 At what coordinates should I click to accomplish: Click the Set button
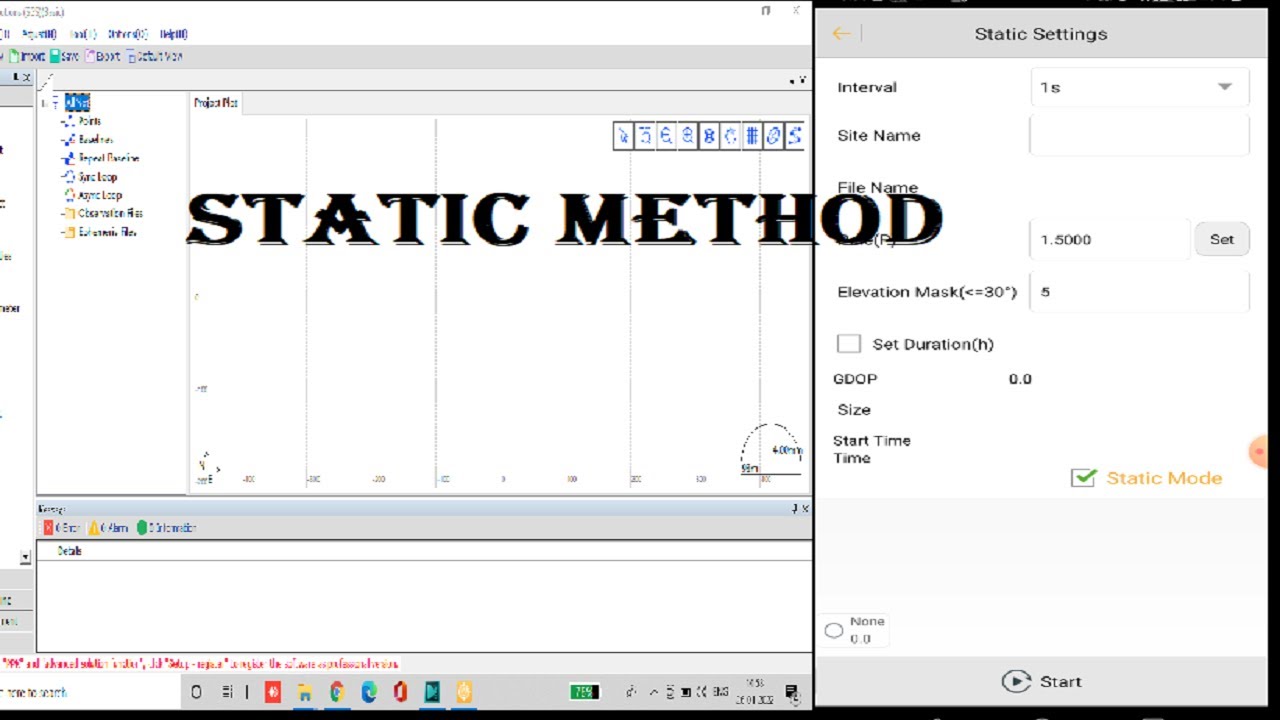(1222, 239)
